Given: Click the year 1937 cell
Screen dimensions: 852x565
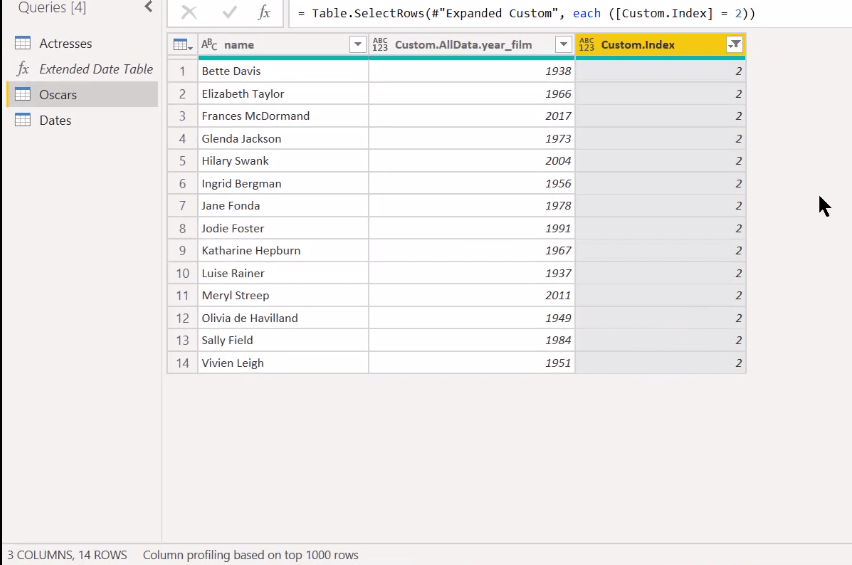Looking at the screenshot, I should click(472, 273).
